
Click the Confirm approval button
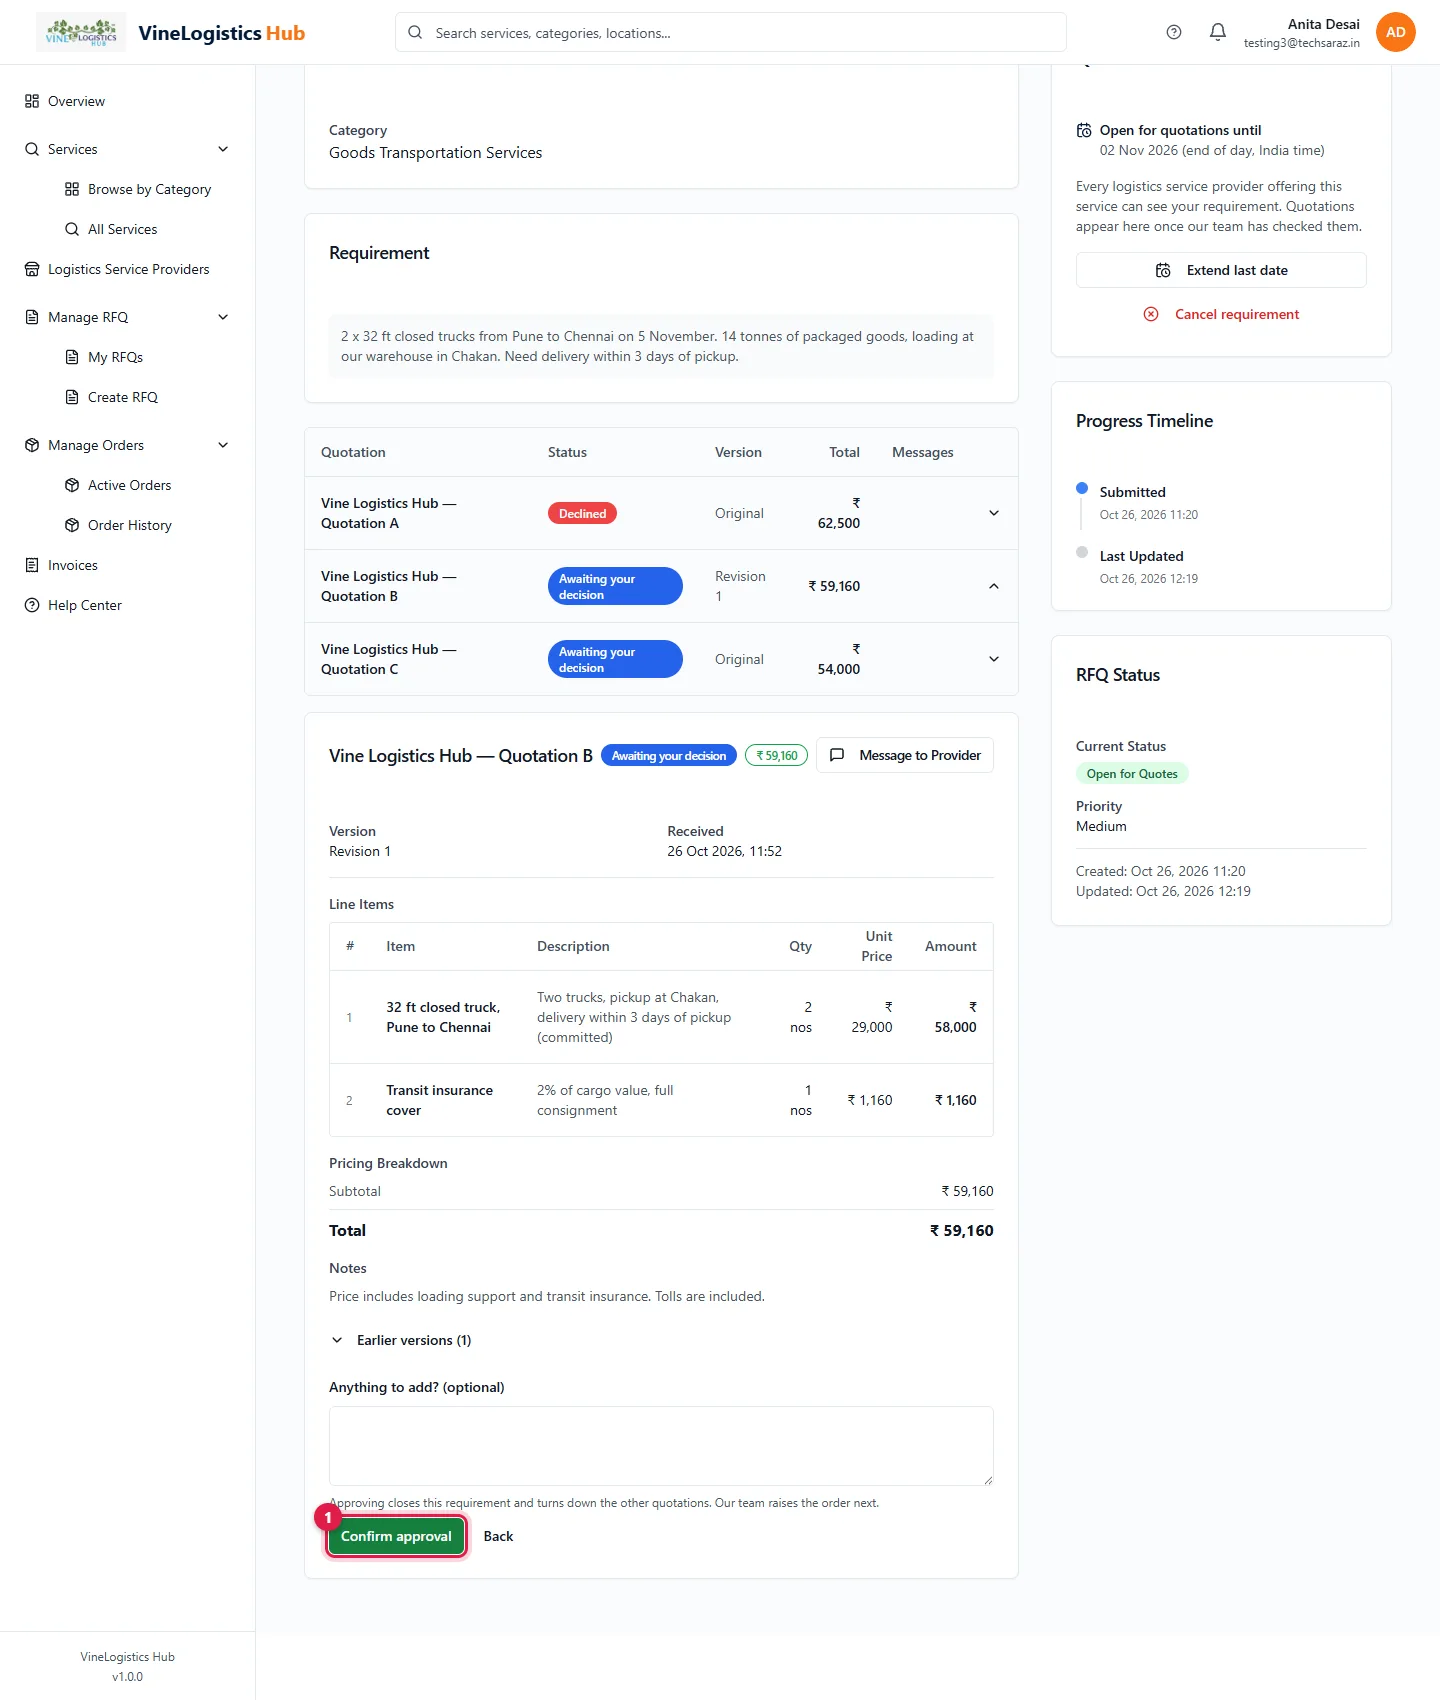(396, 1536)
